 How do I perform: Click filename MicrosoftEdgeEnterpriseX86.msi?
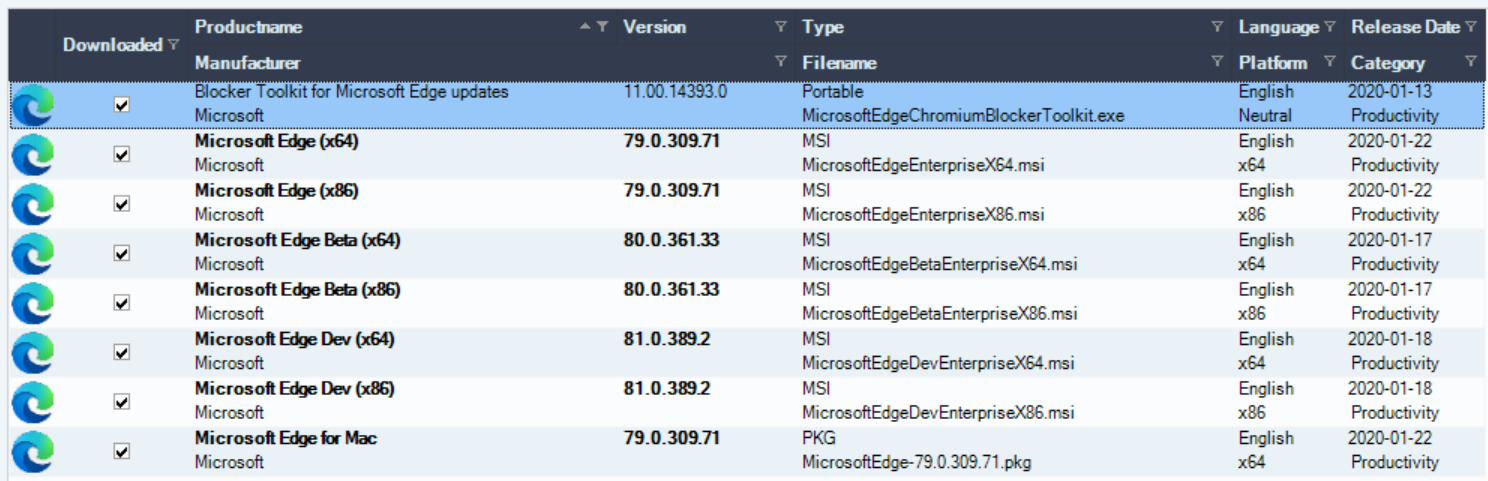point(923,214)
